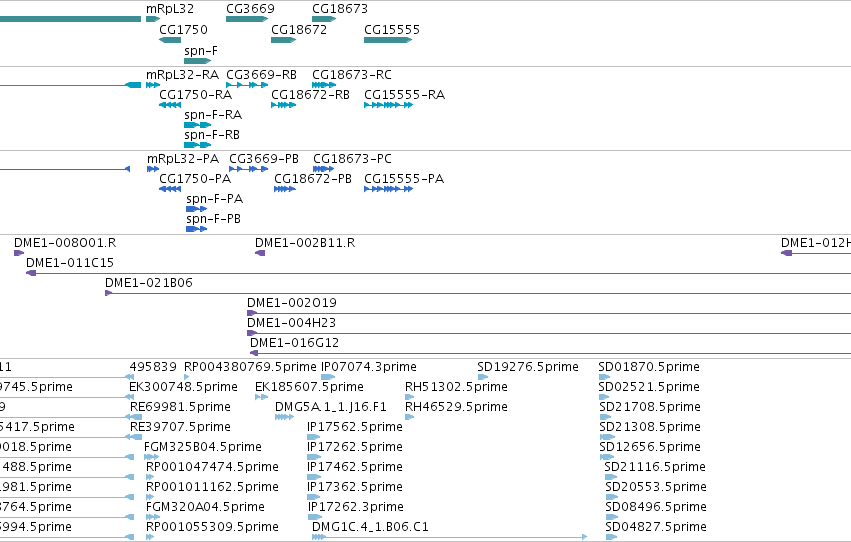Open the mRpL32-PA protein feature

pyautogui.click(x=153, y=169)
